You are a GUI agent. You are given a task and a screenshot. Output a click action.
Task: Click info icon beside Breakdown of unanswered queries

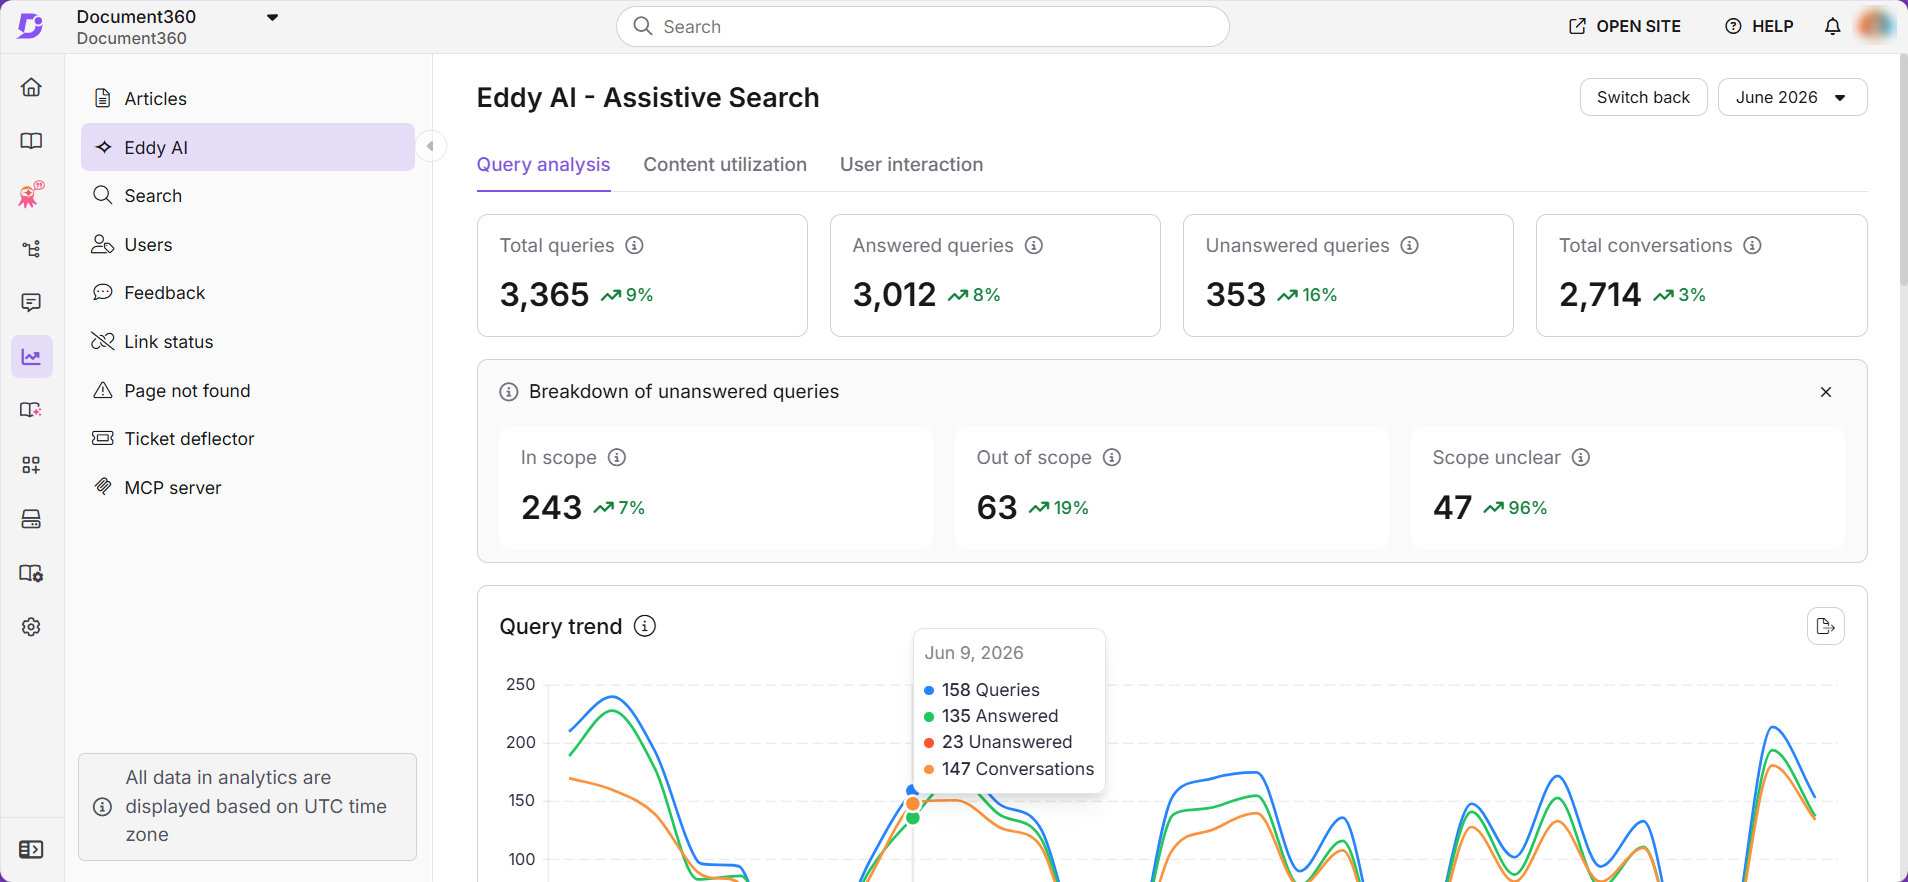click(x=509, y=392)
